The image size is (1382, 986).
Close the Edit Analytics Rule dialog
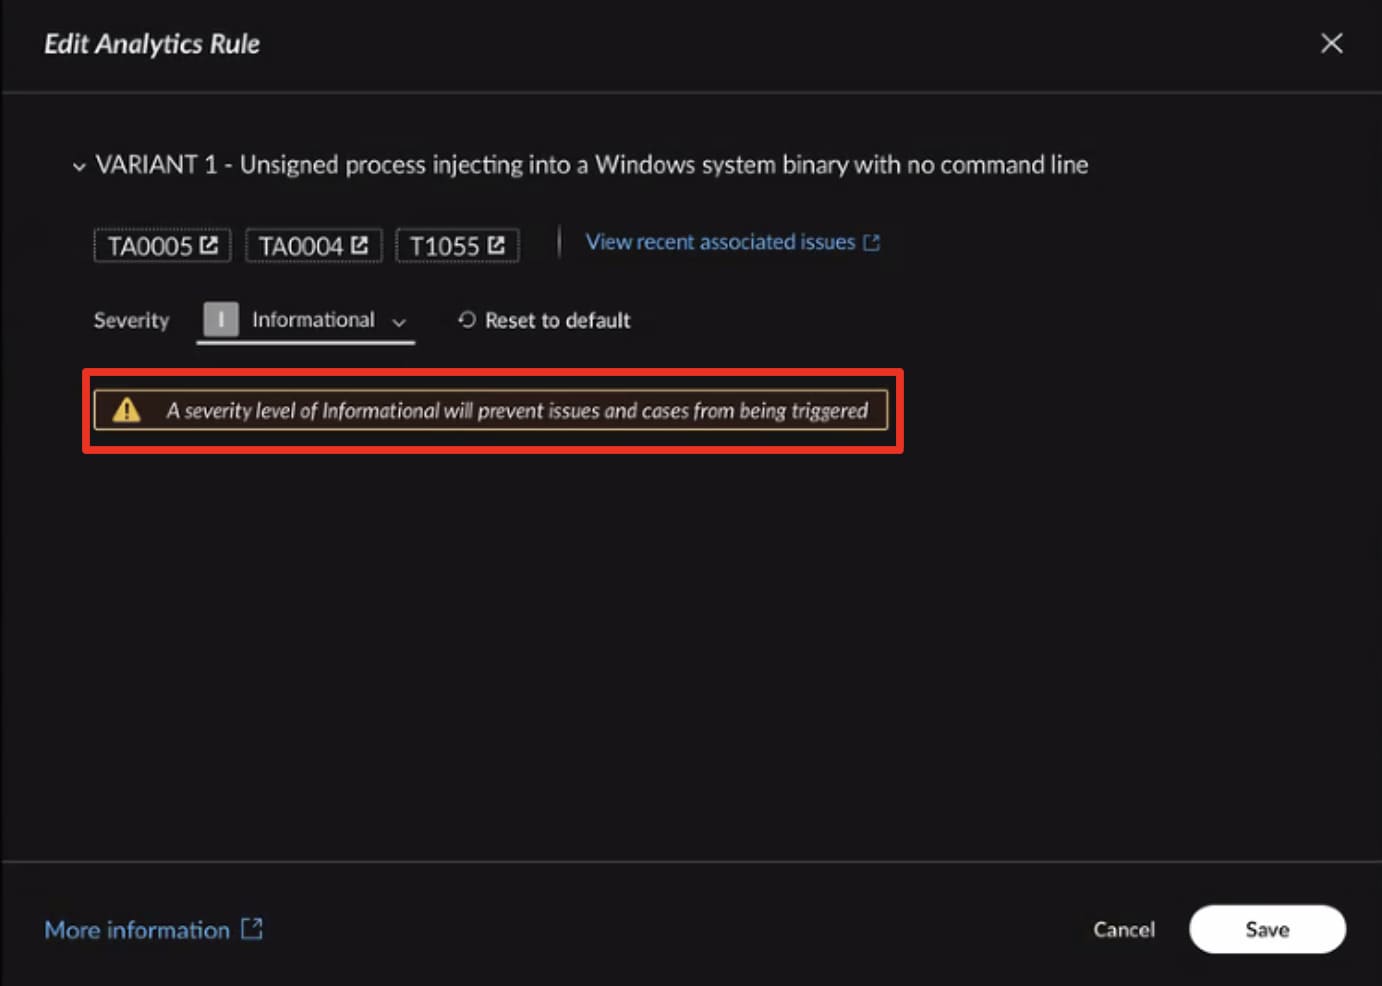(x=1331, y=43)
